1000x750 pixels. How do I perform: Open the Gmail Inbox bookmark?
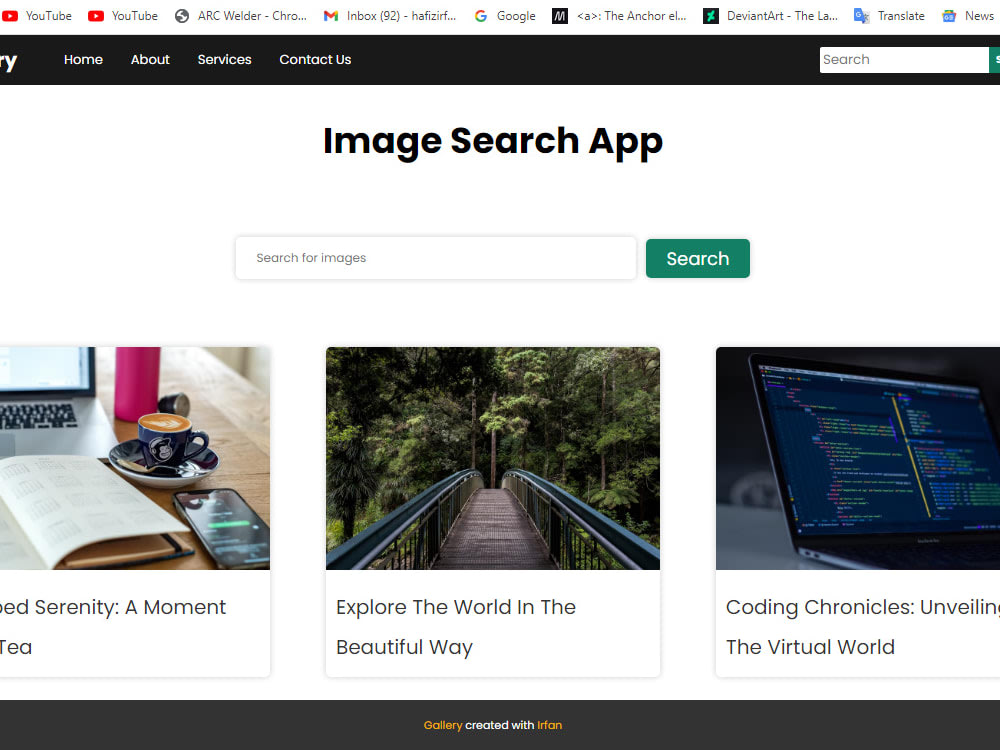pos(390,16)
